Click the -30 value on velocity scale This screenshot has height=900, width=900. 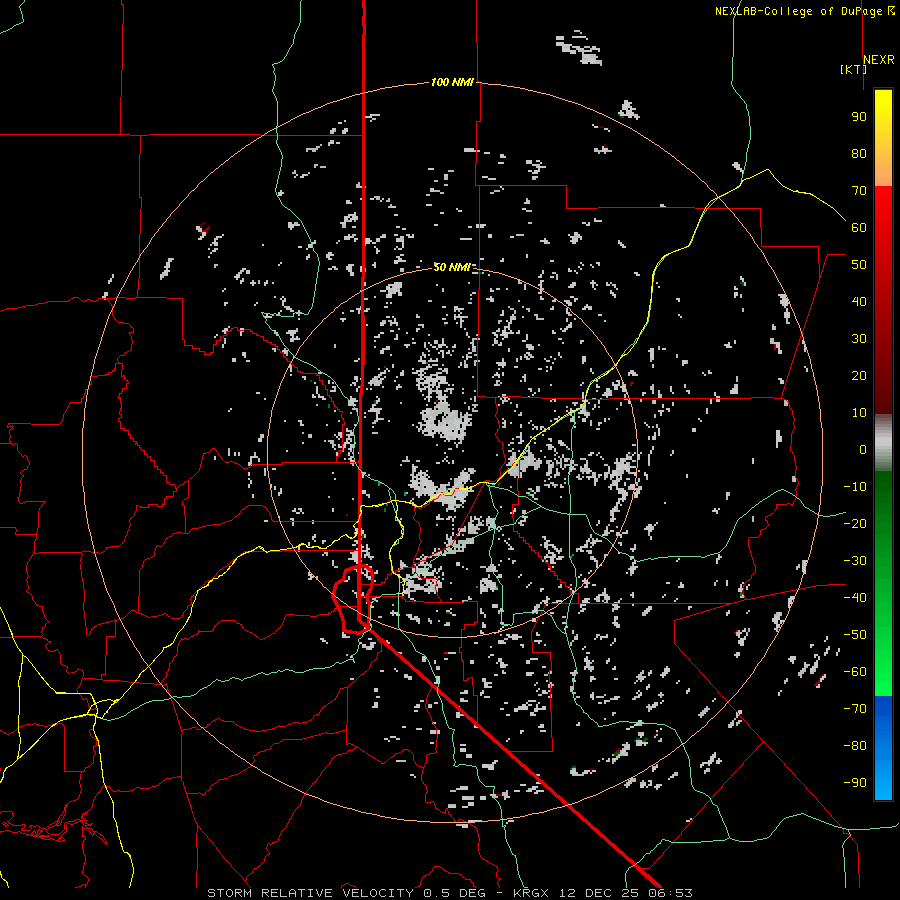(855, 561)
